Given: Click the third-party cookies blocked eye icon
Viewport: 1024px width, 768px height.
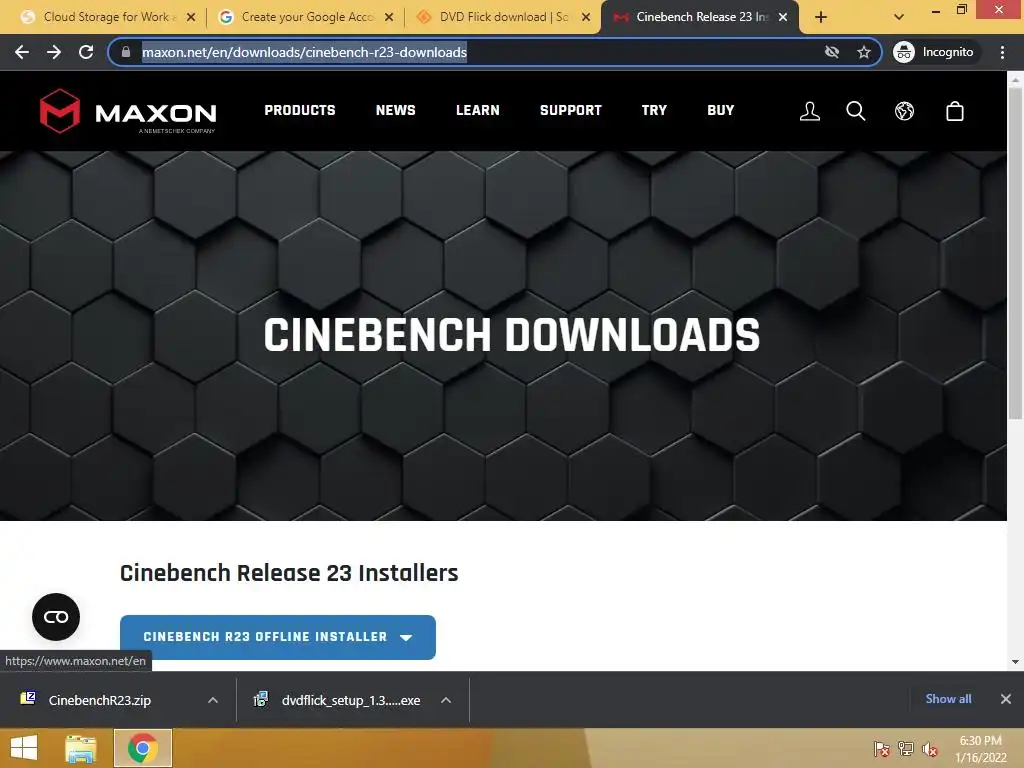Looking at the screenshot, I should (831, 52).
